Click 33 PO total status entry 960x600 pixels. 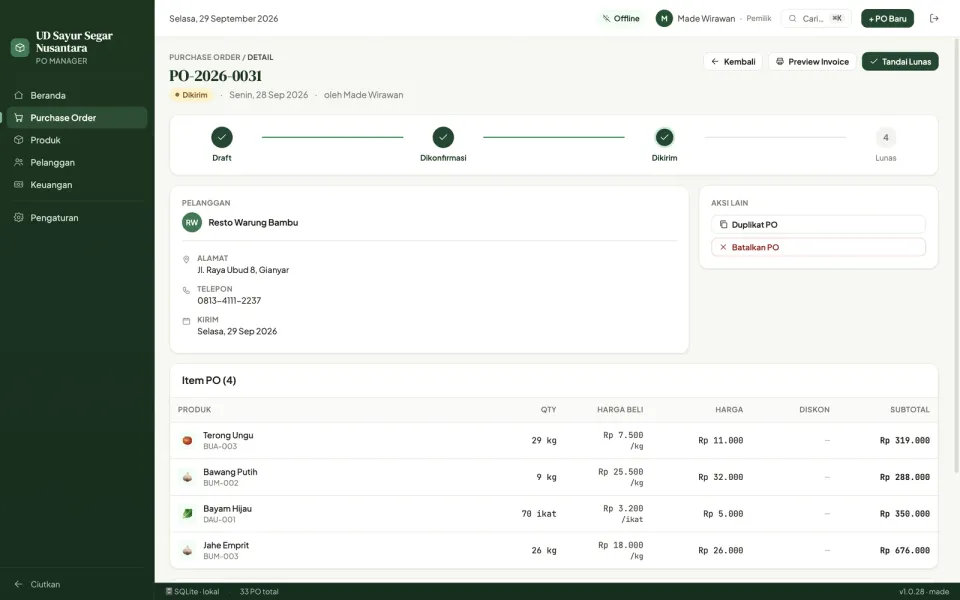[259, 591]
